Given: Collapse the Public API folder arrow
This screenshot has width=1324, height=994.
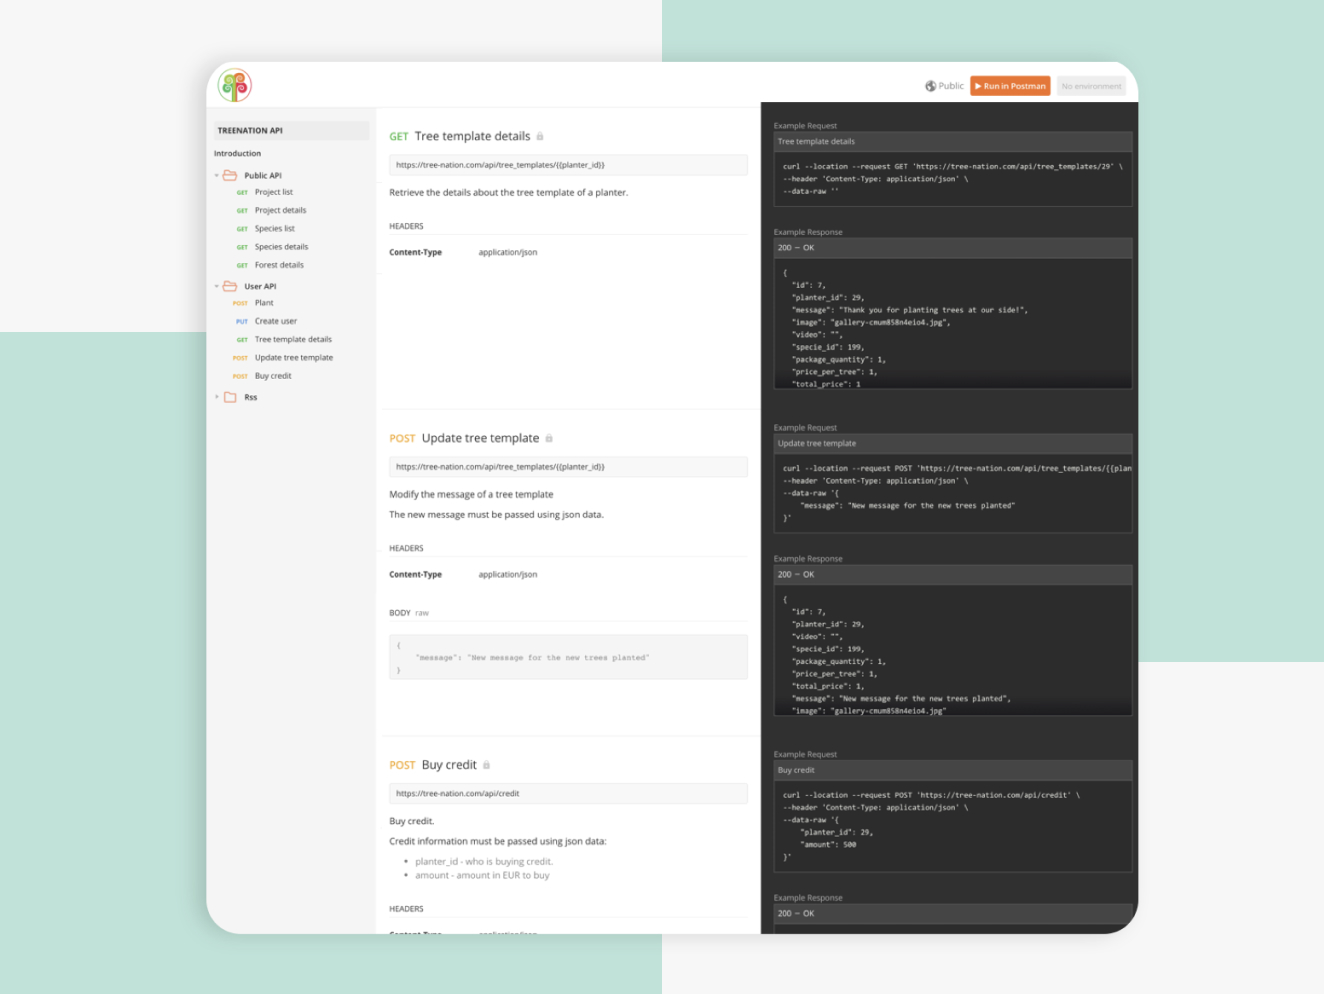Looking at the screenshot, I should (216, 176).
